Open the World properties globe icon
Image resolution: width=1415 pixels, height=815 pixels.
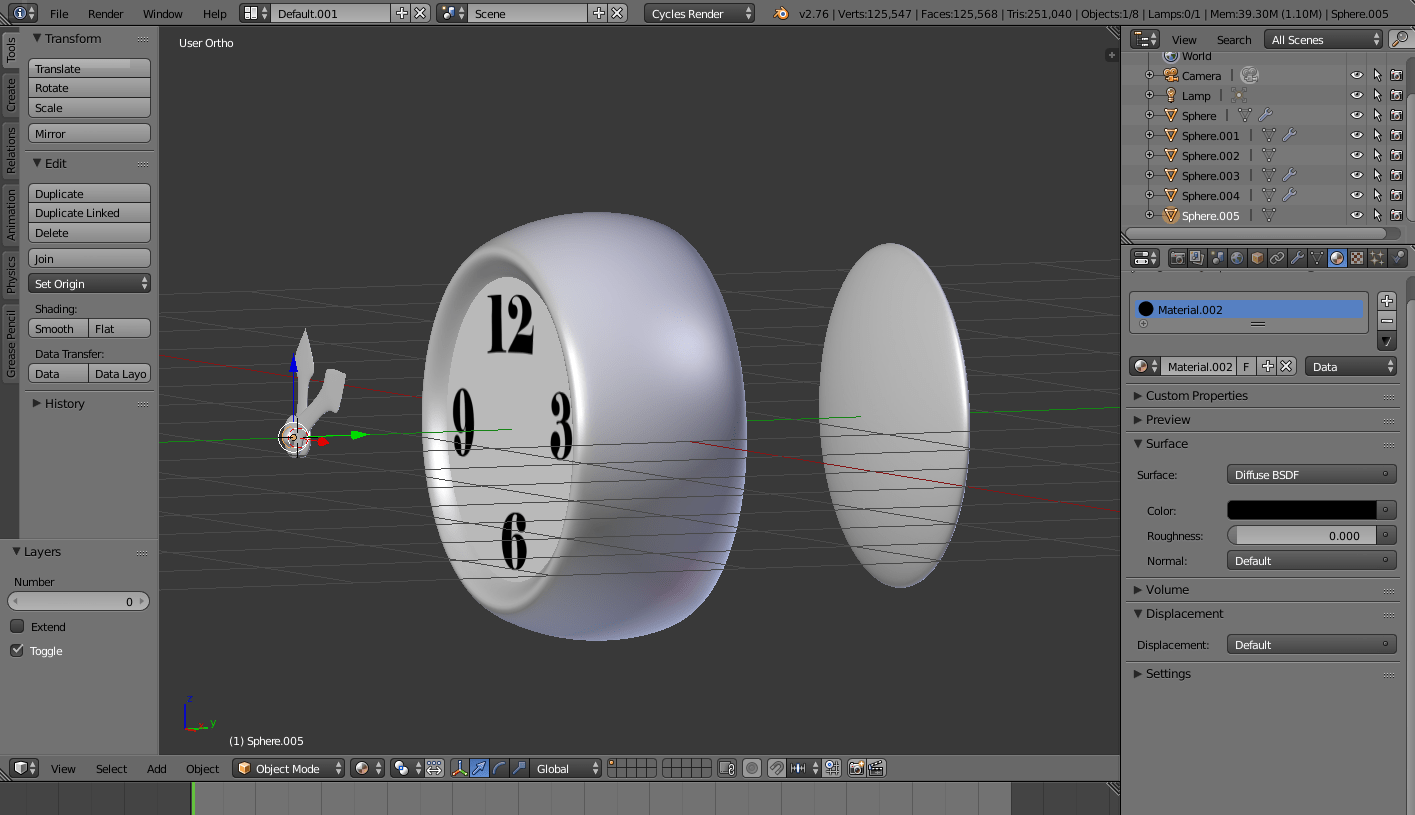pos(1236,257)
